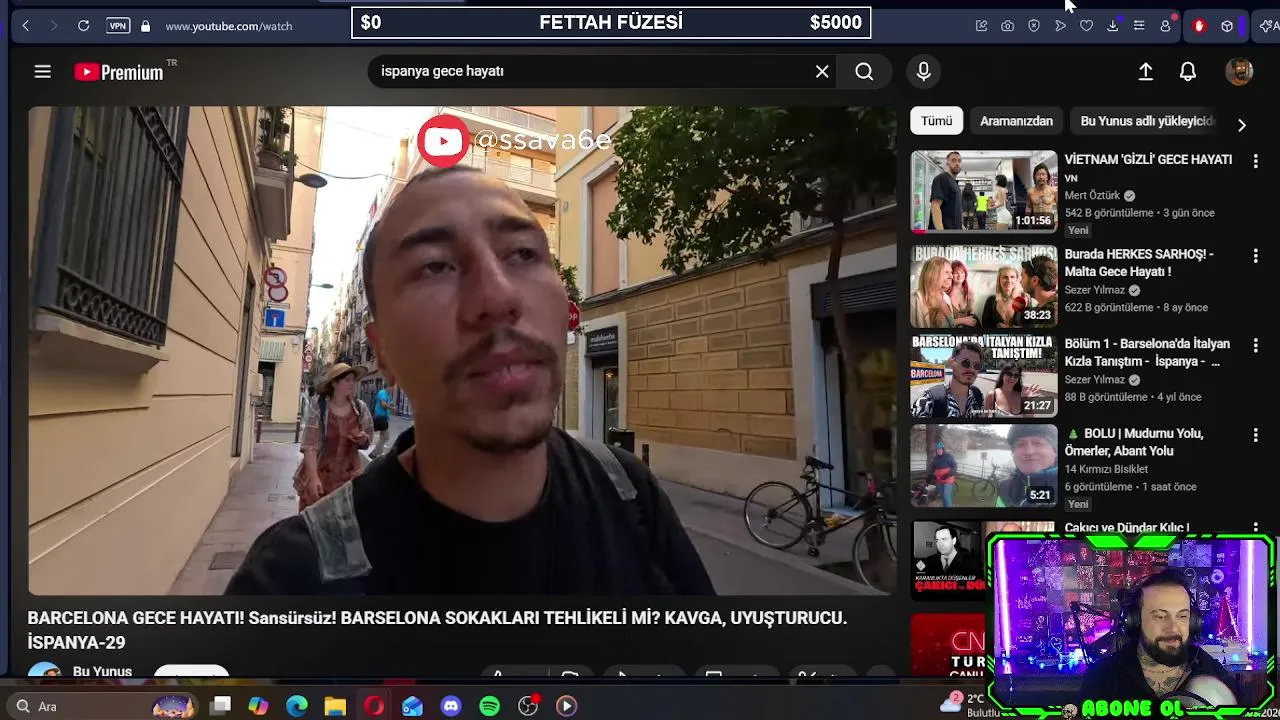Open 'Çakıcı ve Dündar Kılıç' video title
1280x720 pixels.
[1126, 527]
